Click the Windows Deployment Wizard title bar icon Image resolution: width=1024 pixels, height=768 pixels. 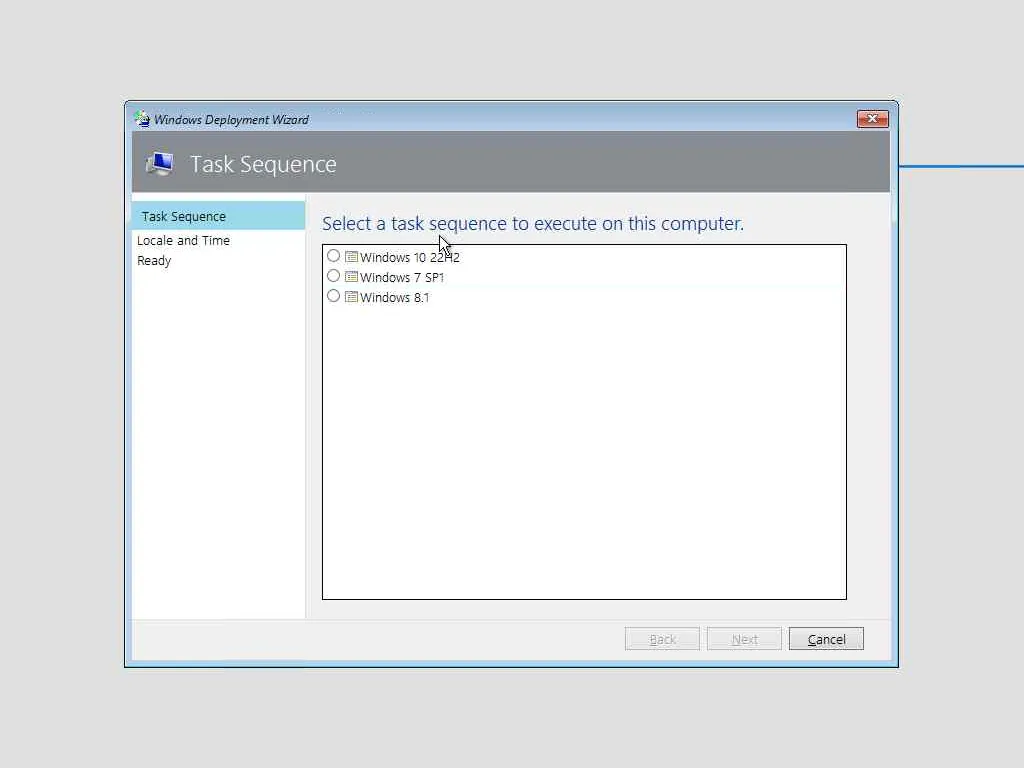(142, 119)
